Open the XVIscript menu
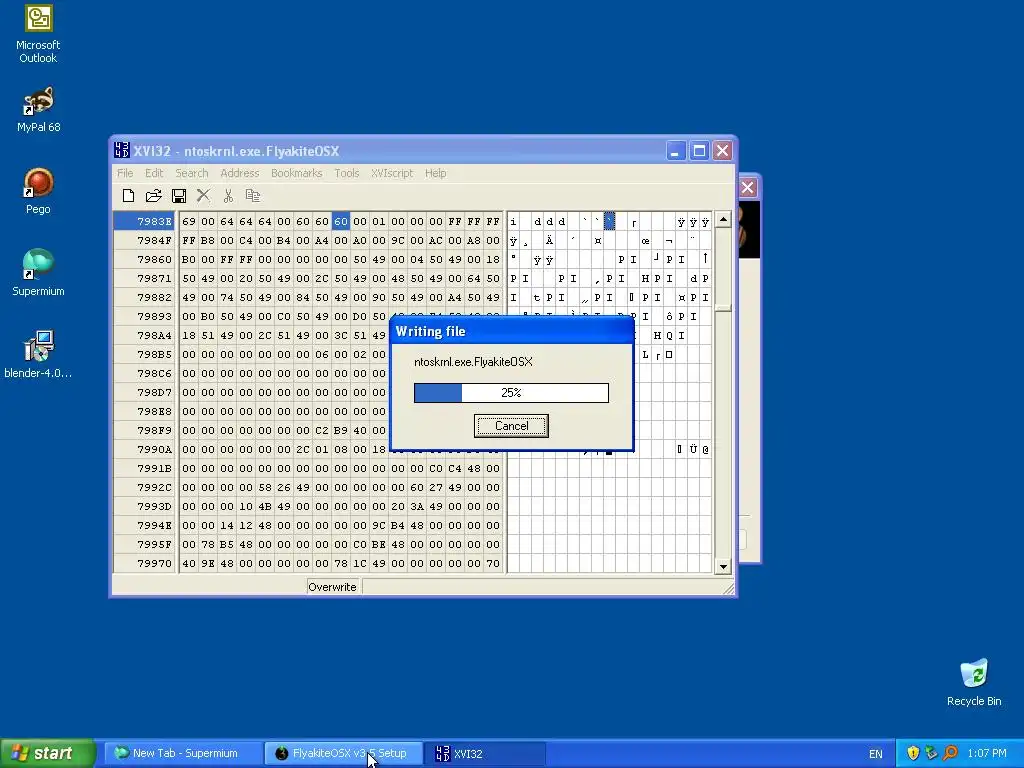The width and height of the screenshot is (1024, 768). pyautogui.click(x=392, y=173)
